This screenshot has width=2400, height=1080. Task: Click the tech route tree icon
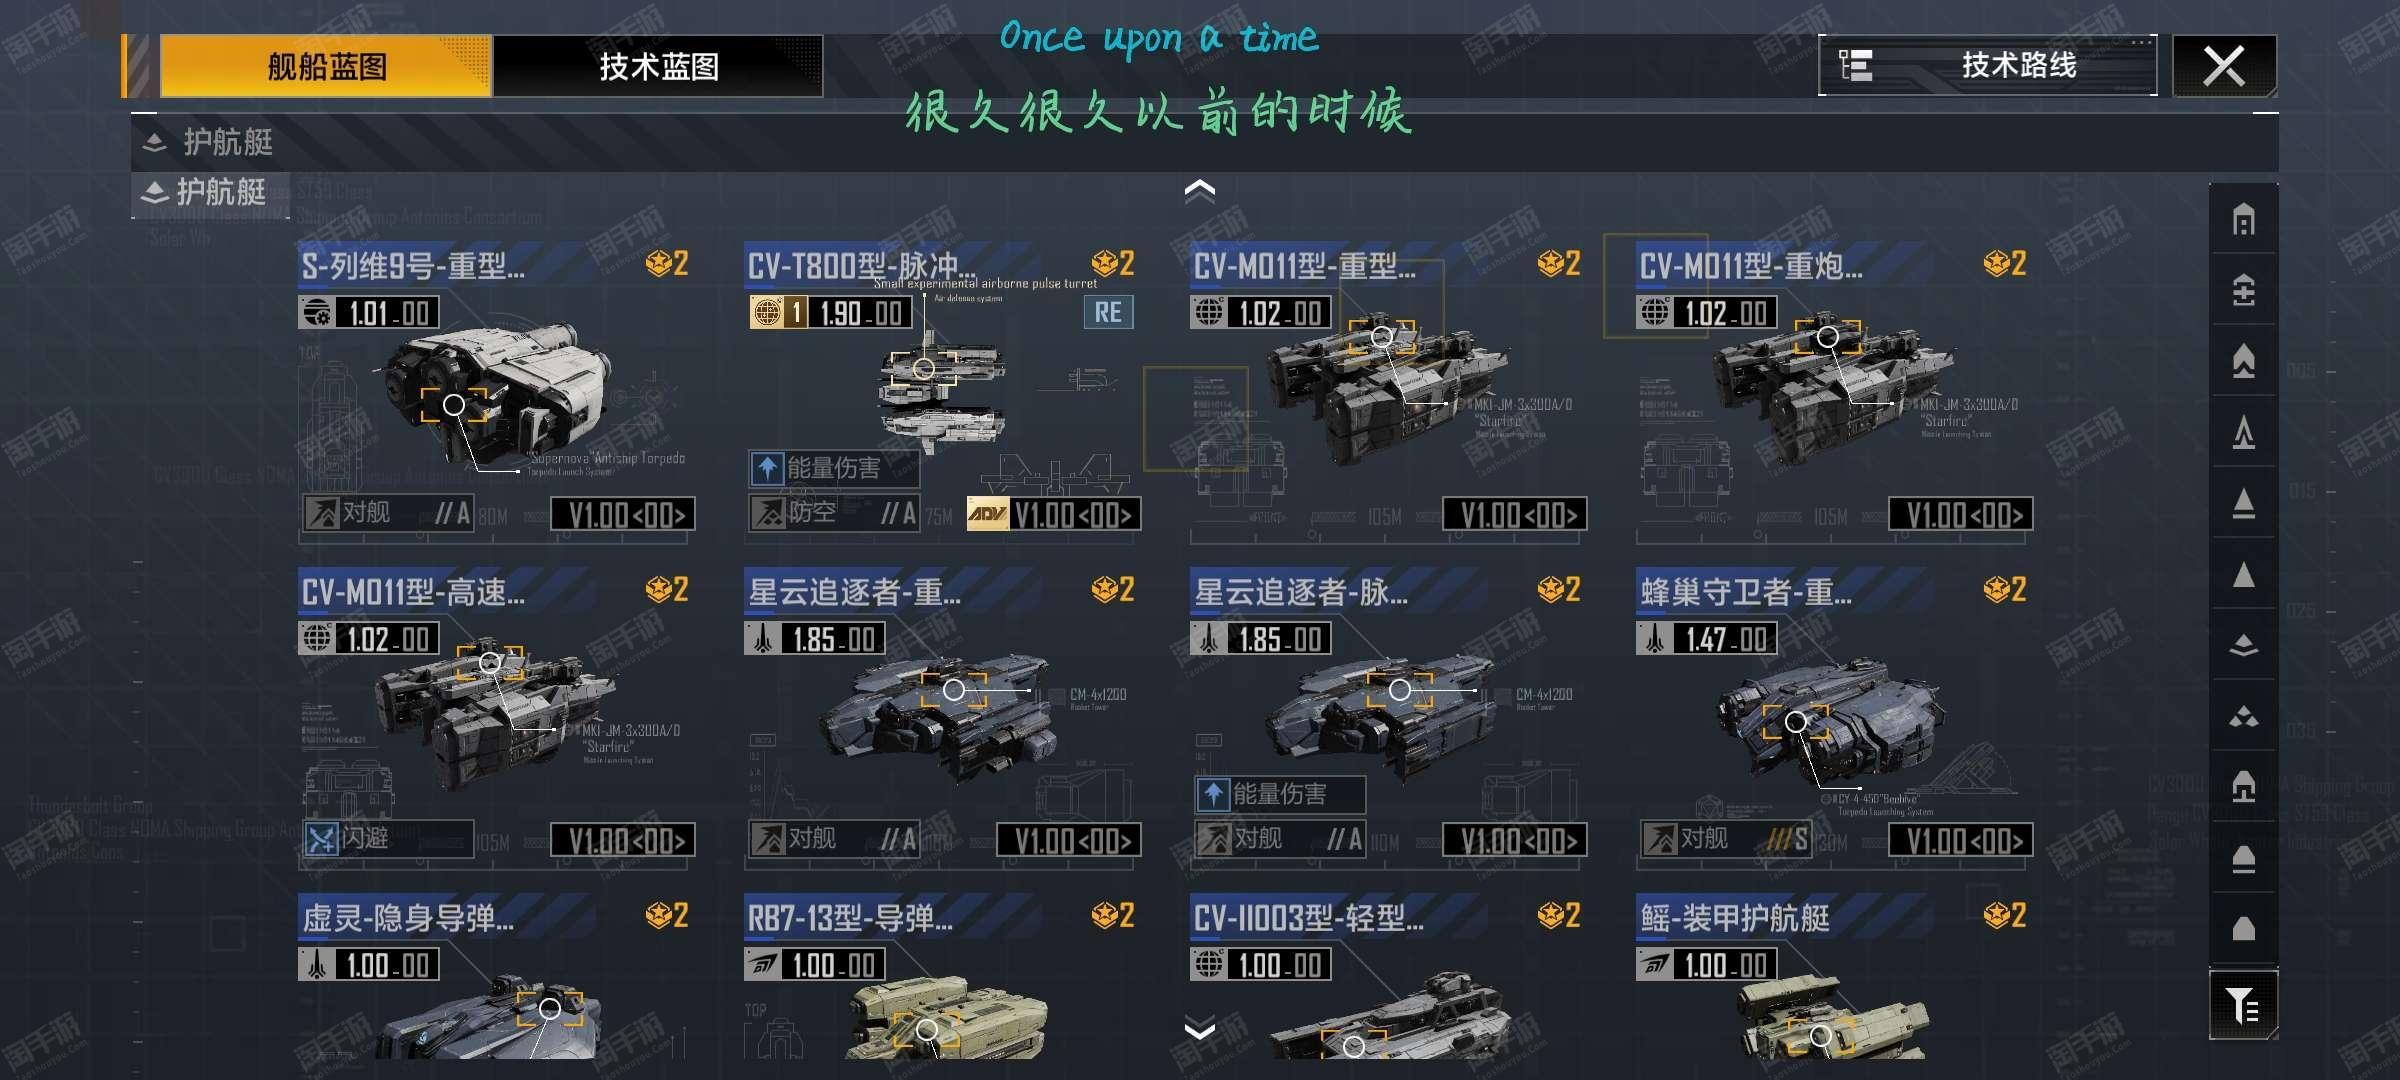[x=1856, y=65]
